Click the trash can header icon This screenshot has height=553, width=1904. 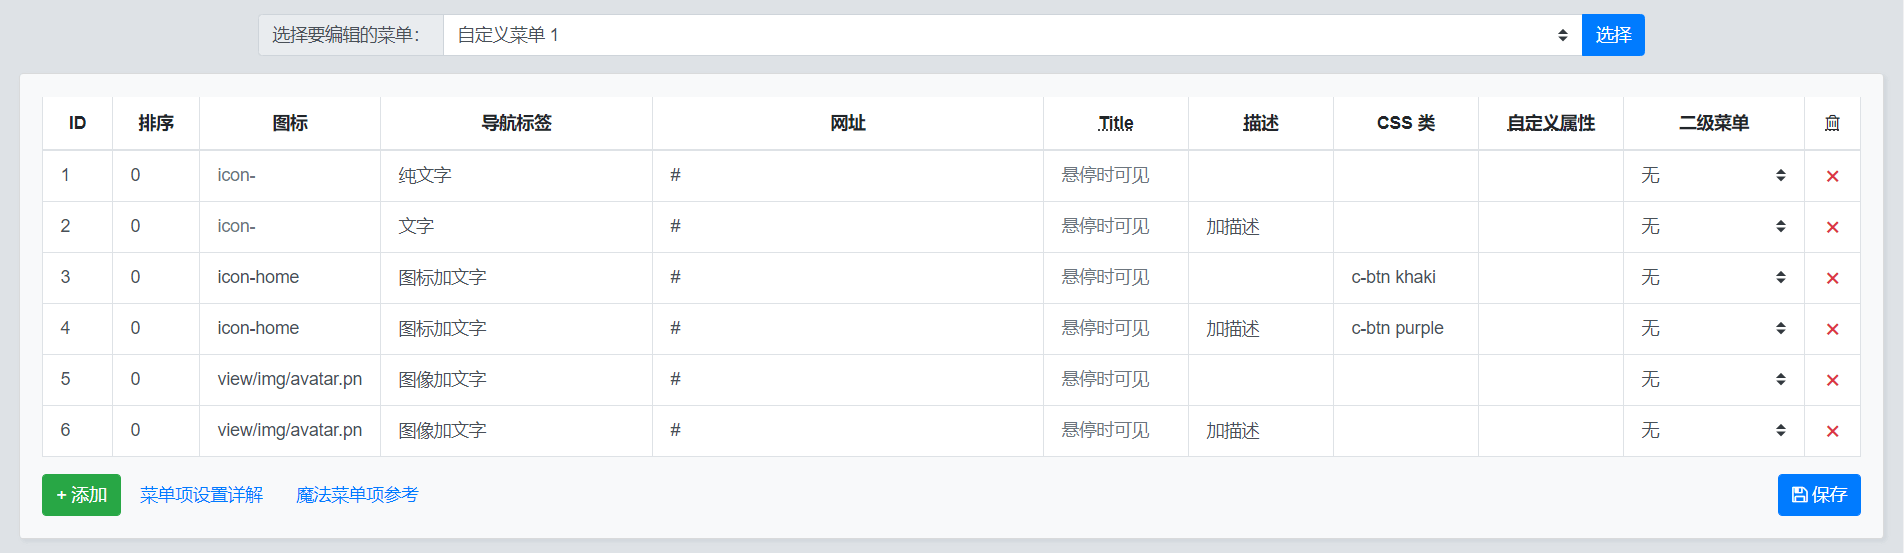coord(1832,123)
